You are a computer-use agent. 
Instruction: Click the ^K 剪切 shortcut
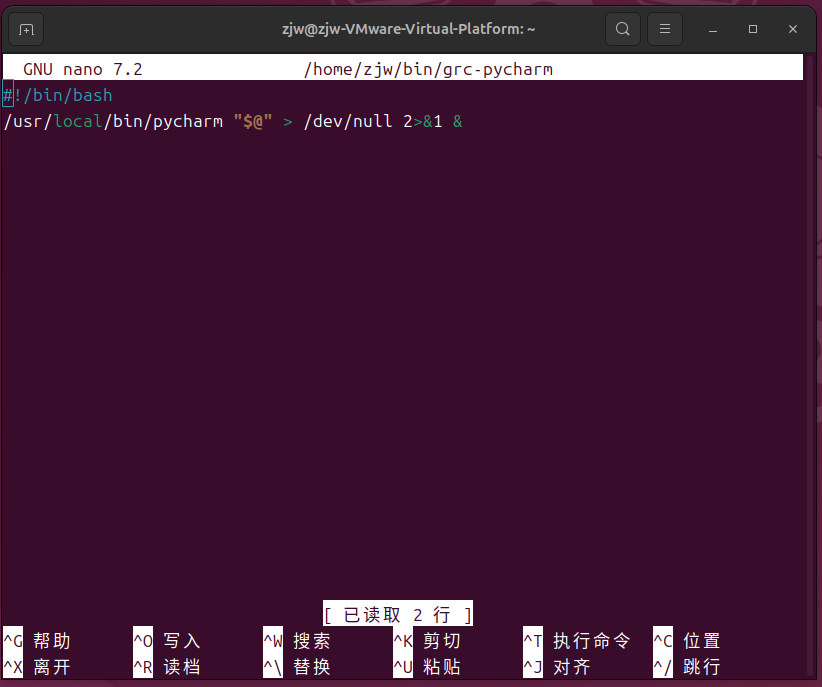click(x=427, y=641)
